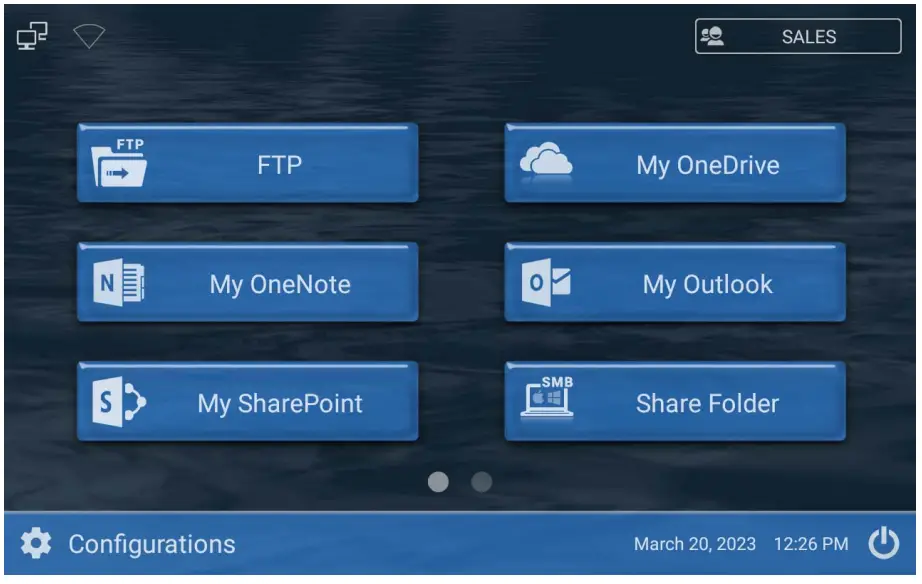Viewport: 922px width, 584px height.
Task: Open the FTP scan destination
Action: pos(248,163)
